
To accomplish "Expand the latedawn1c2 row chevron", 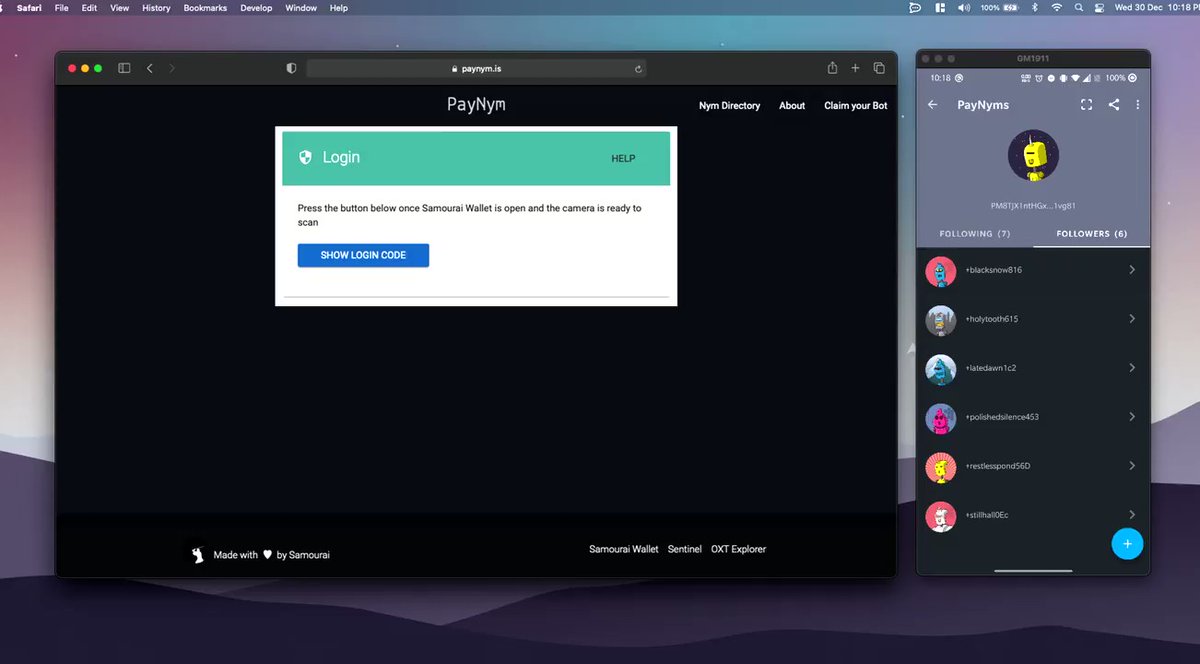I will coord(1132,368).
